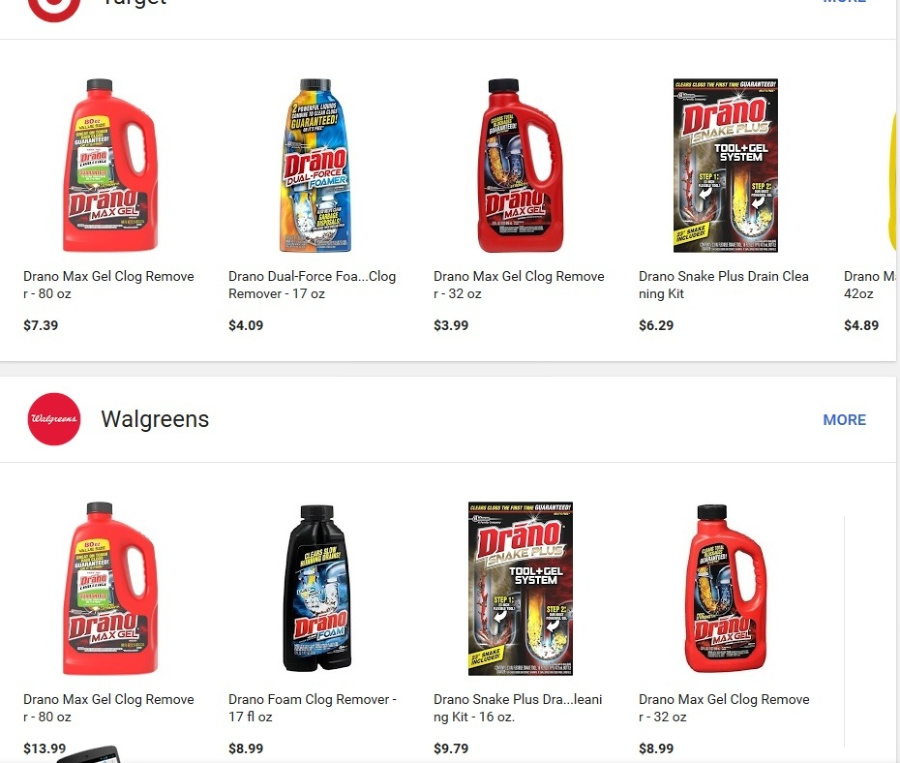
Task: Select Target Drano Snake Plus box image
Action: pyautogui.click(x=726, y=165)
